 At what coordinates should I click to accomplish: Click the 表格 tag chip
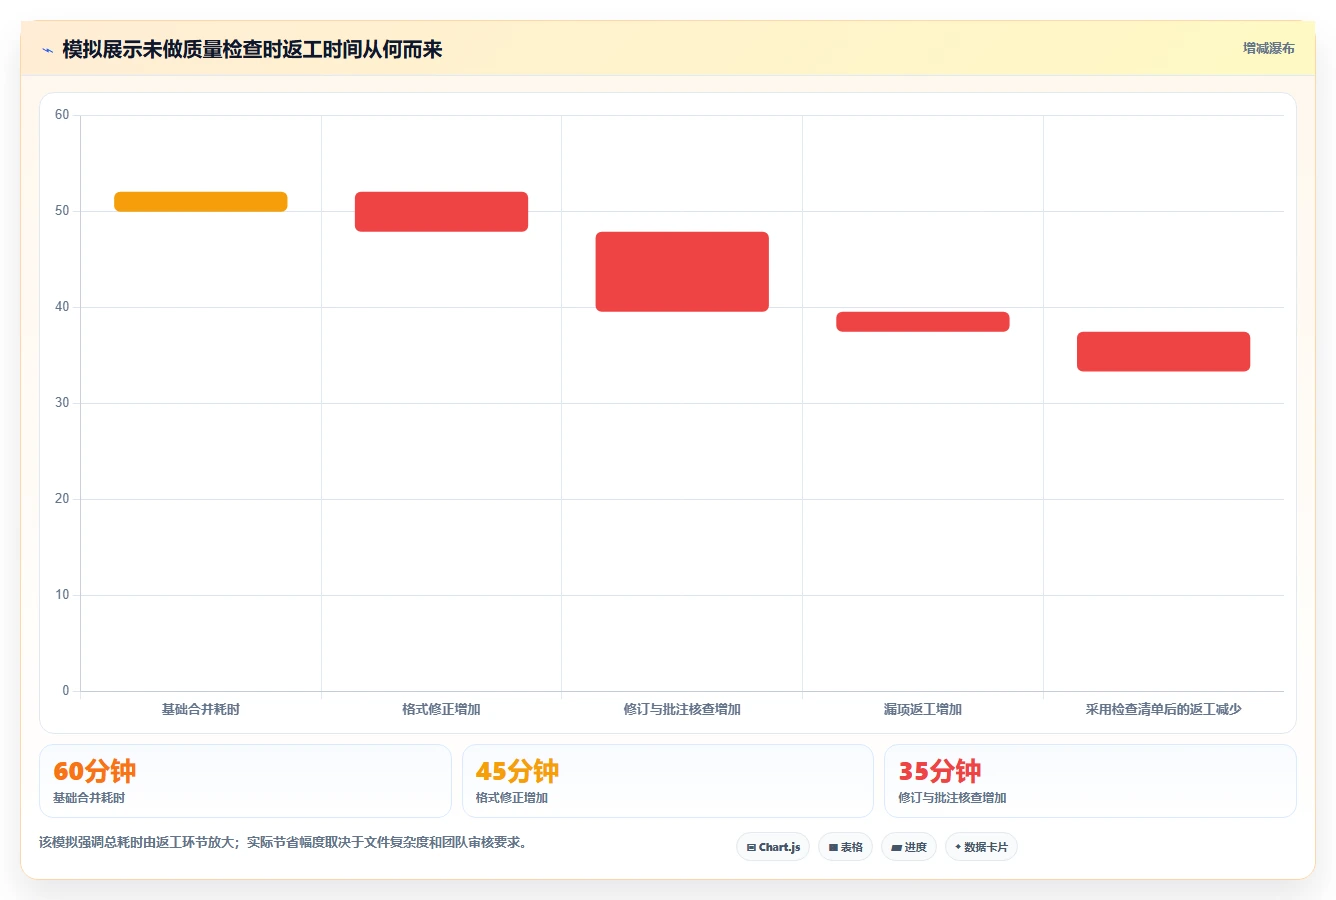tap(845, 847)
